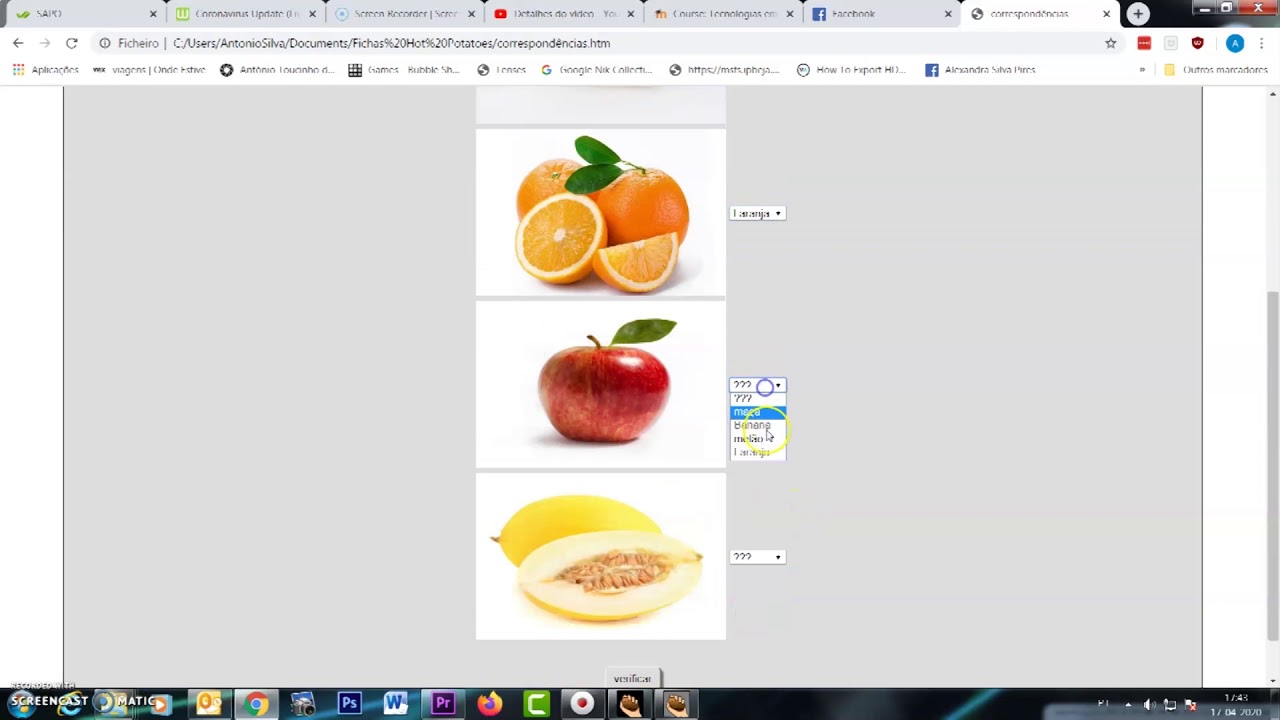
Task: Click the address bar URL field
Action: click(x=600, y=43)
